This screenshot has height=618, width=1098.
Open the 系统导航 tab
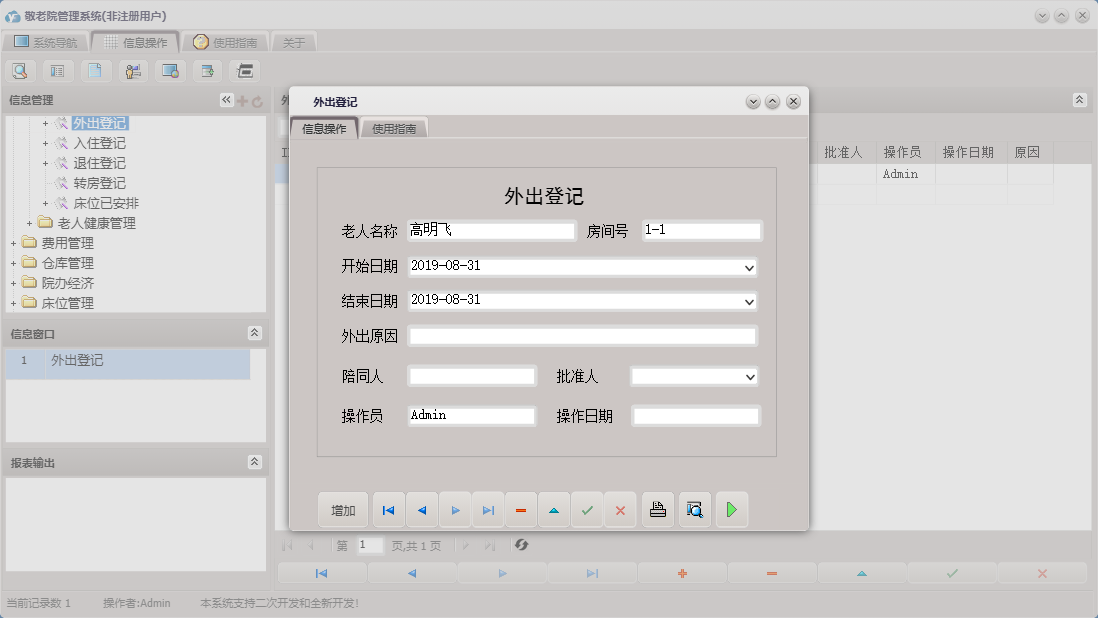(x=46, y=41)
